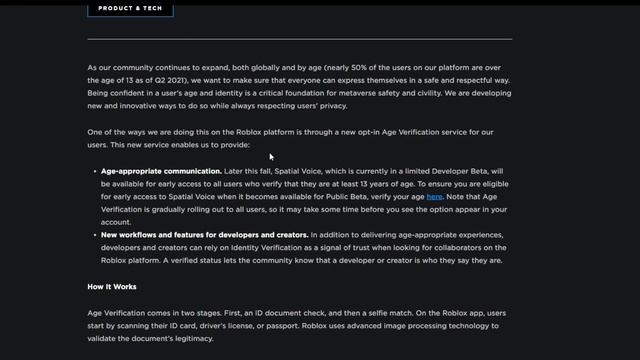Click the horizontal divider line under the tag
Viewport: 640px width, 360px height.
pos(300,39)
